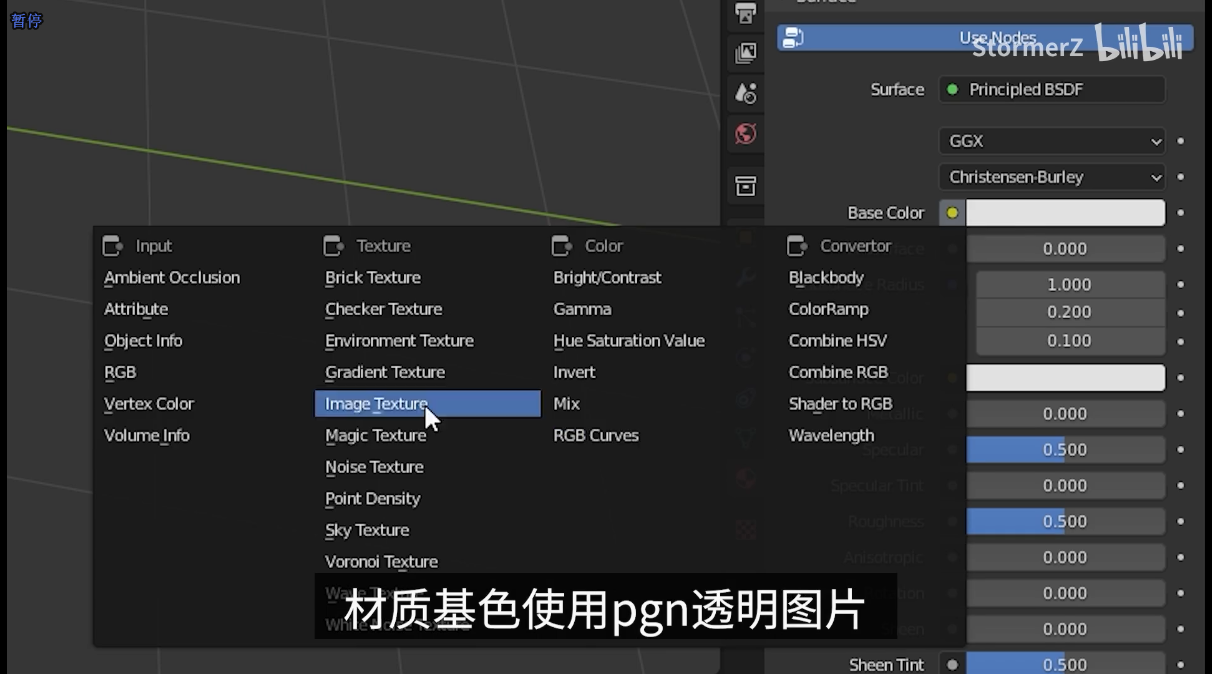The height and width of the screenshot is (674, 1212).
Task: Switch to the Output properties tab
Action: [745, 13]
